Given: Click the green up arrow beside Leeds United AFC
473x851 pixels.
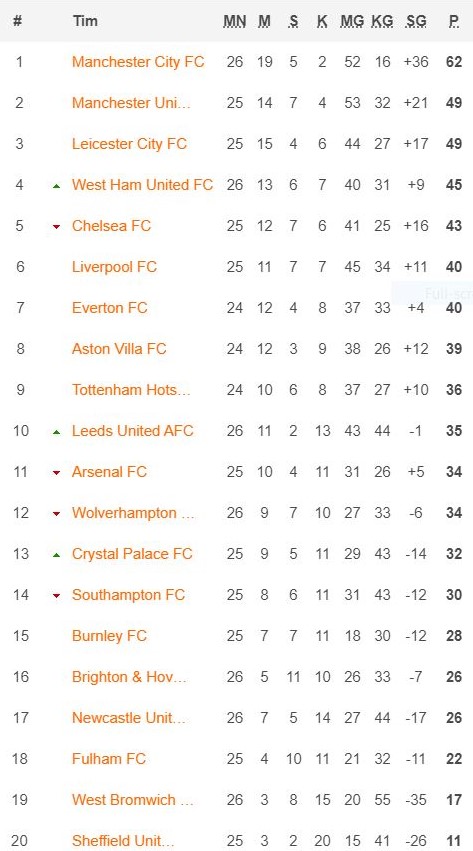Looking at the screenshot, I should click(x=56, y=433).
